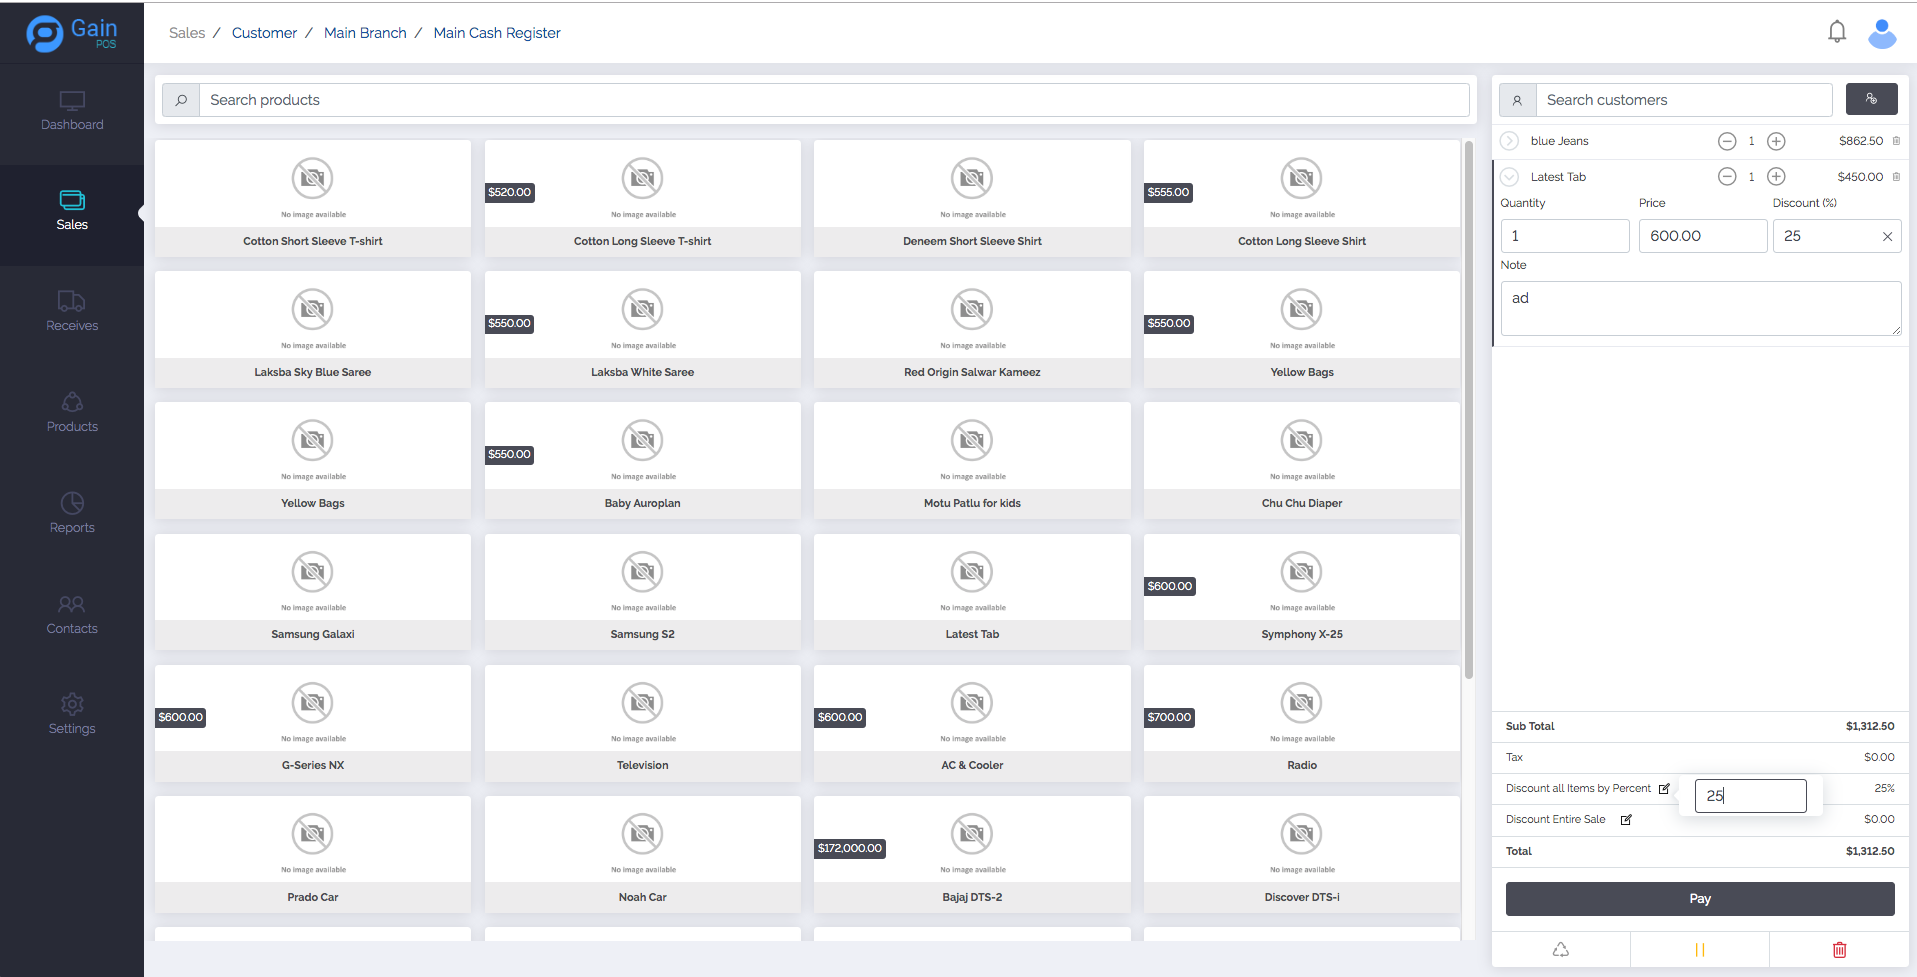
Task: Delete blue Jeans from the cart
Action: coord(1896,141)
